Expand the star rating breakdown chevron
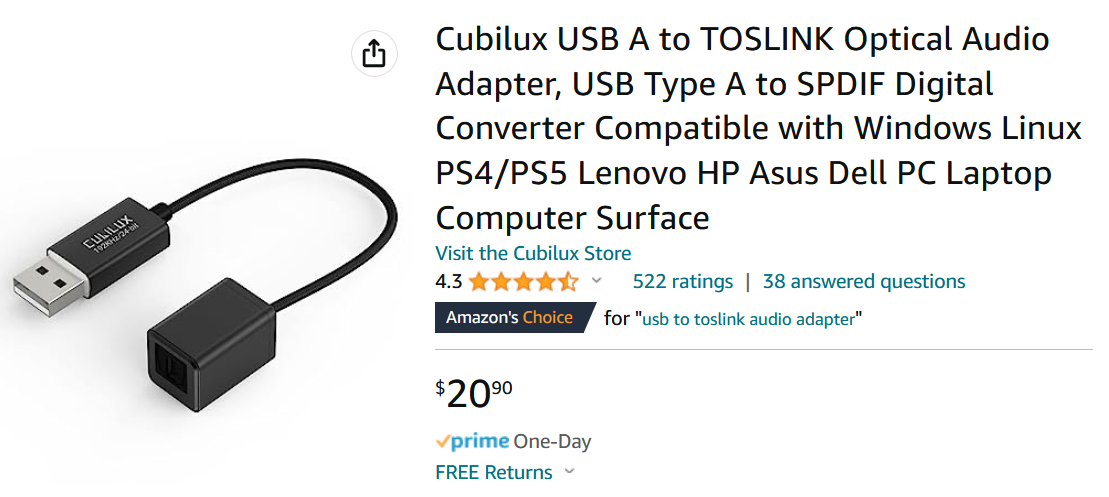 click(x=597, y=281)
